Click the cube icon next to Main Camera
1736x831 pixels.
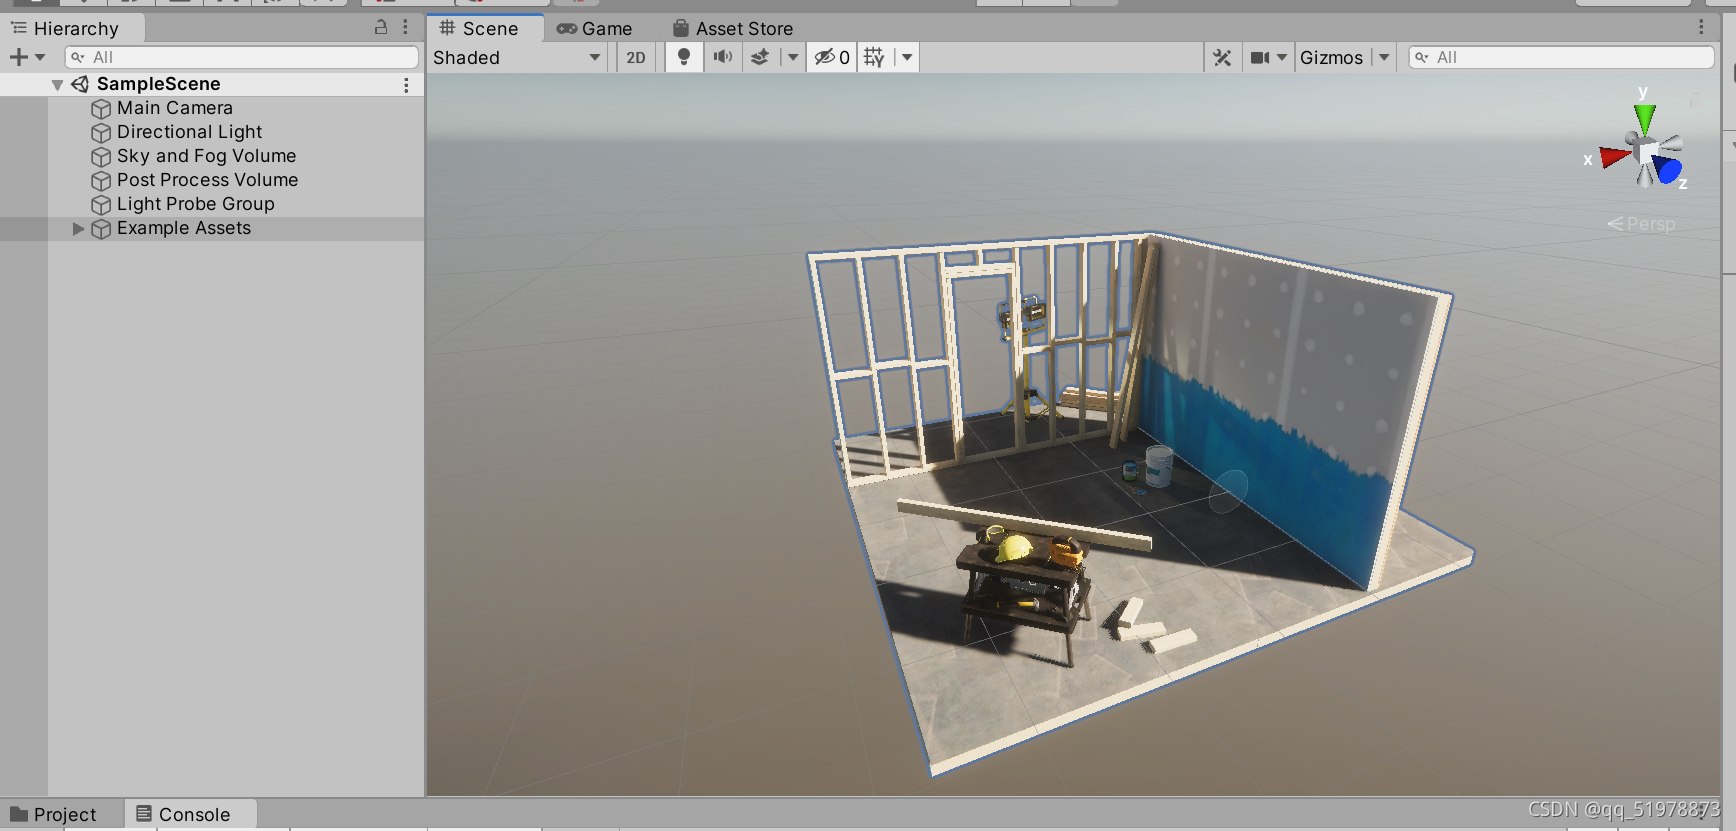[101, 109]
